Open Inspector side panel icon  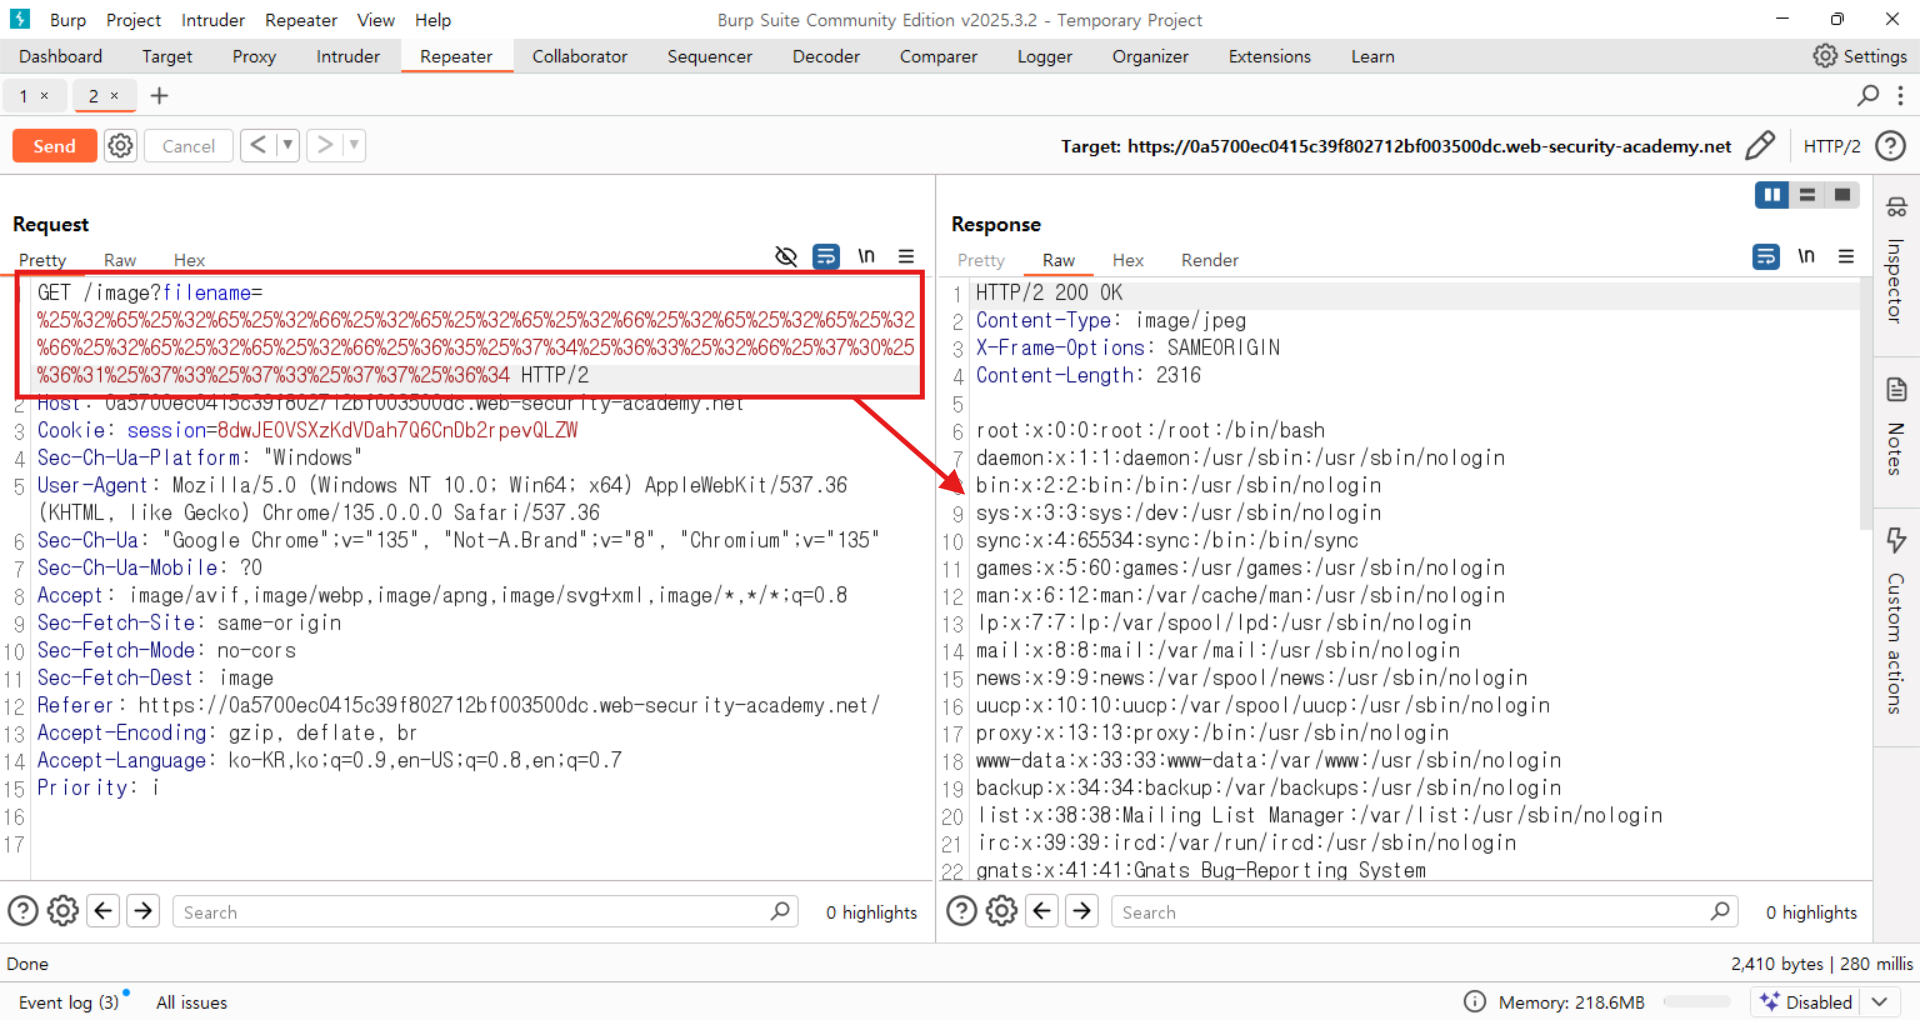pos(1896,207)
